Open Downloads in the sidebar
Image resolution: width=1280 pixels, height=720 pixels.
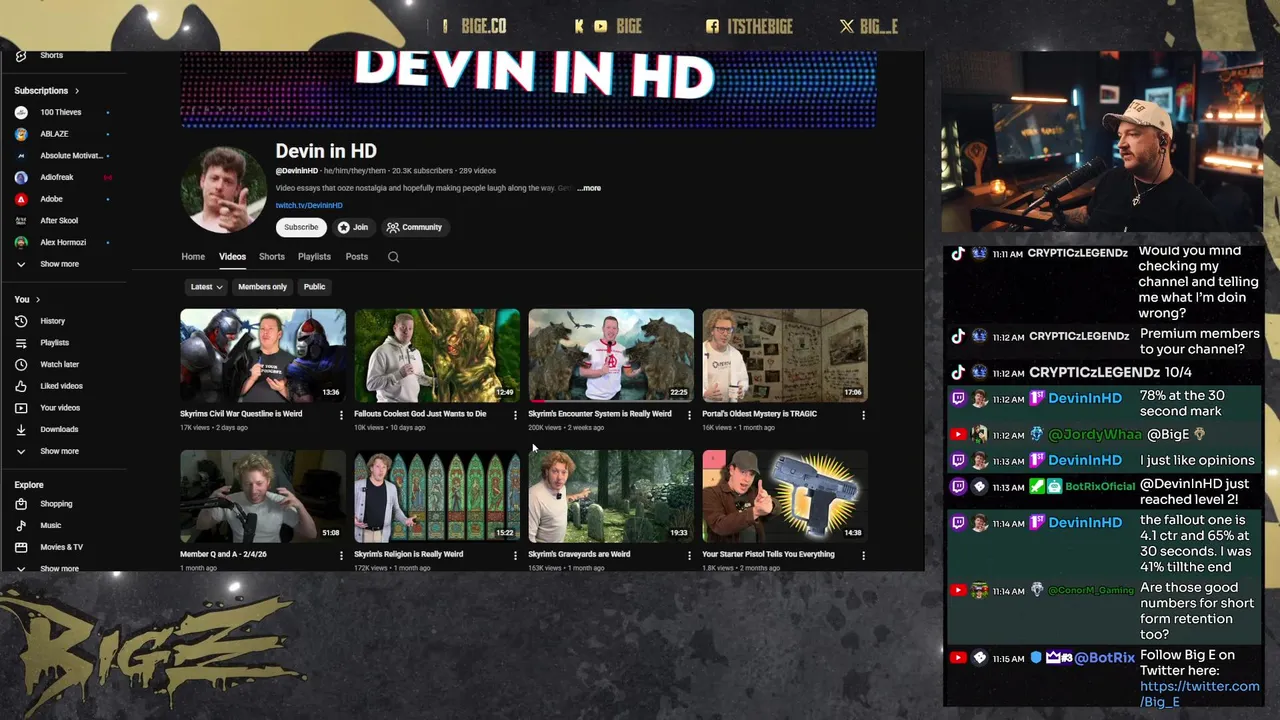click(58, 429)
